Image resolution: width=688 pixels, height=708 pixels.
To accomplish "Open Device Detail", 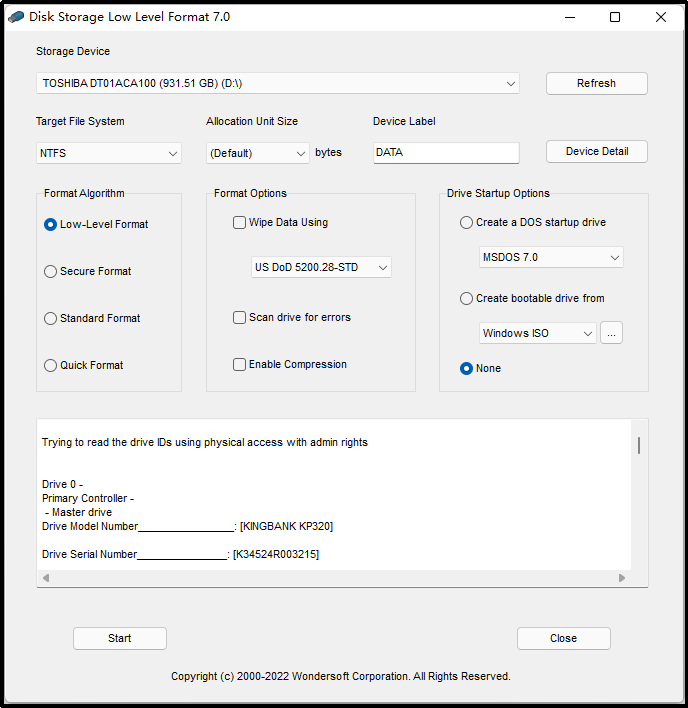I will [596, 151].
